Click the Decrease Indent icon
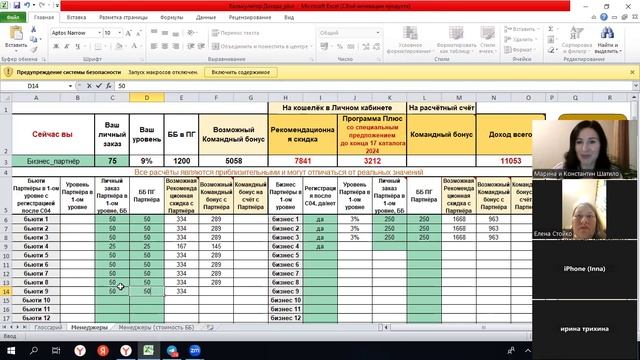Viewport: 640px width, 360px height. [x=191, y=46]
